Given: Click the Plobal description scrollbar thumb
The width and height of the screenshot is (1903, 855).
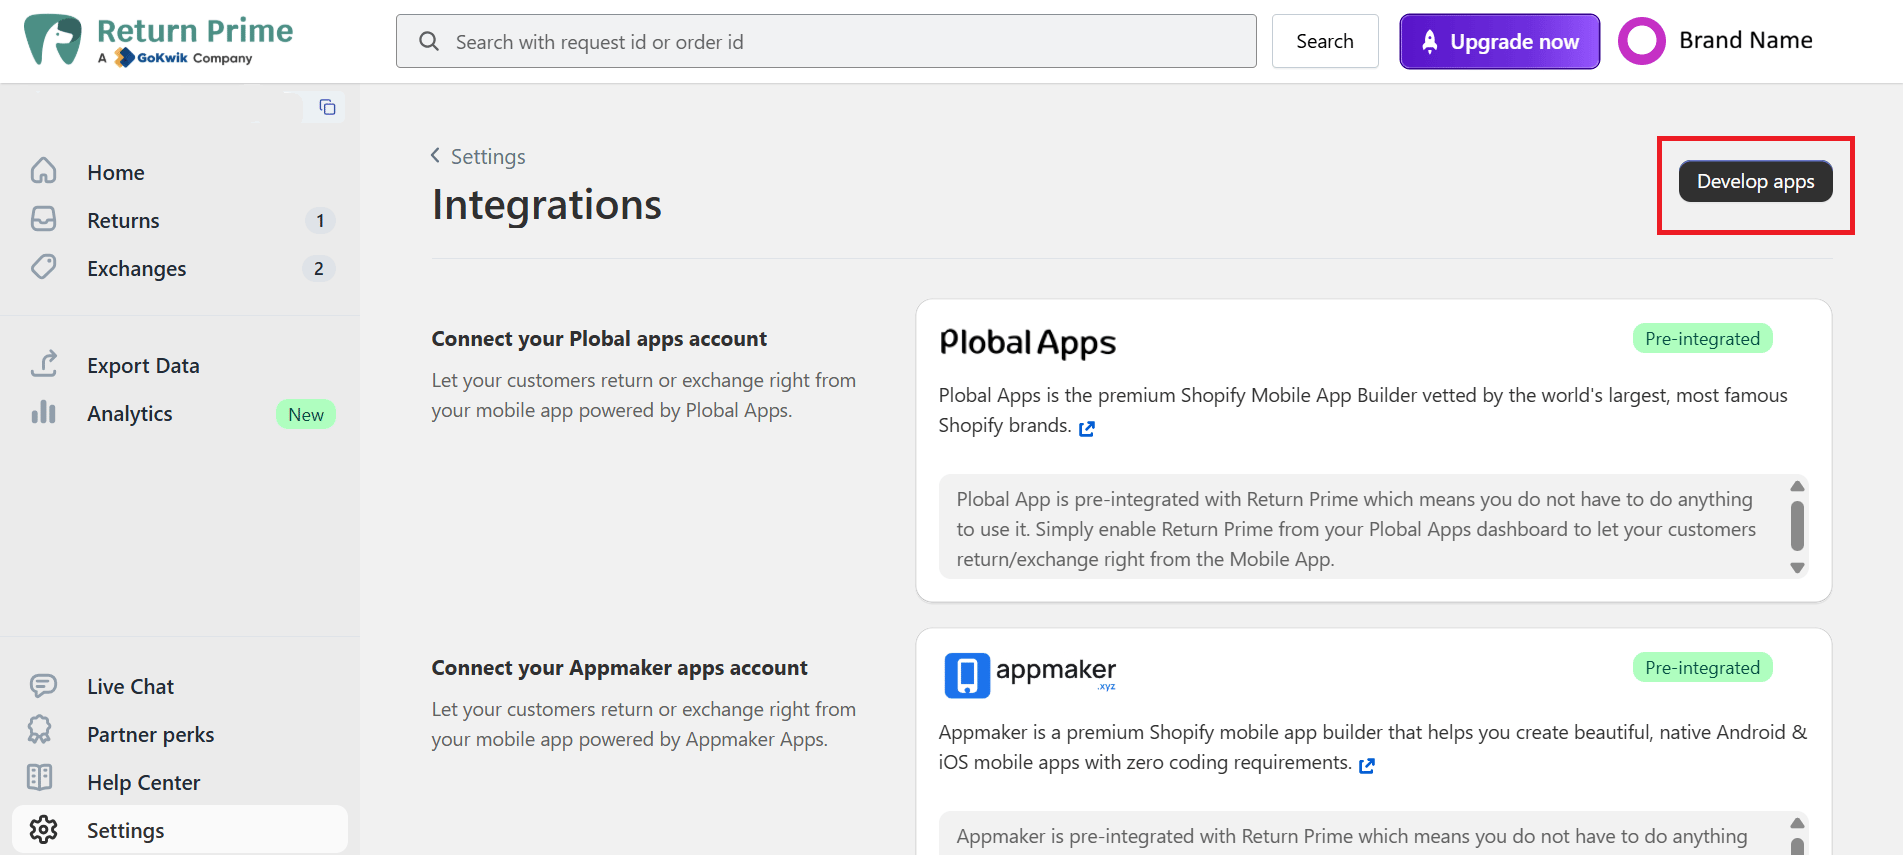Looking at the screenshot, I should 1797,526.
